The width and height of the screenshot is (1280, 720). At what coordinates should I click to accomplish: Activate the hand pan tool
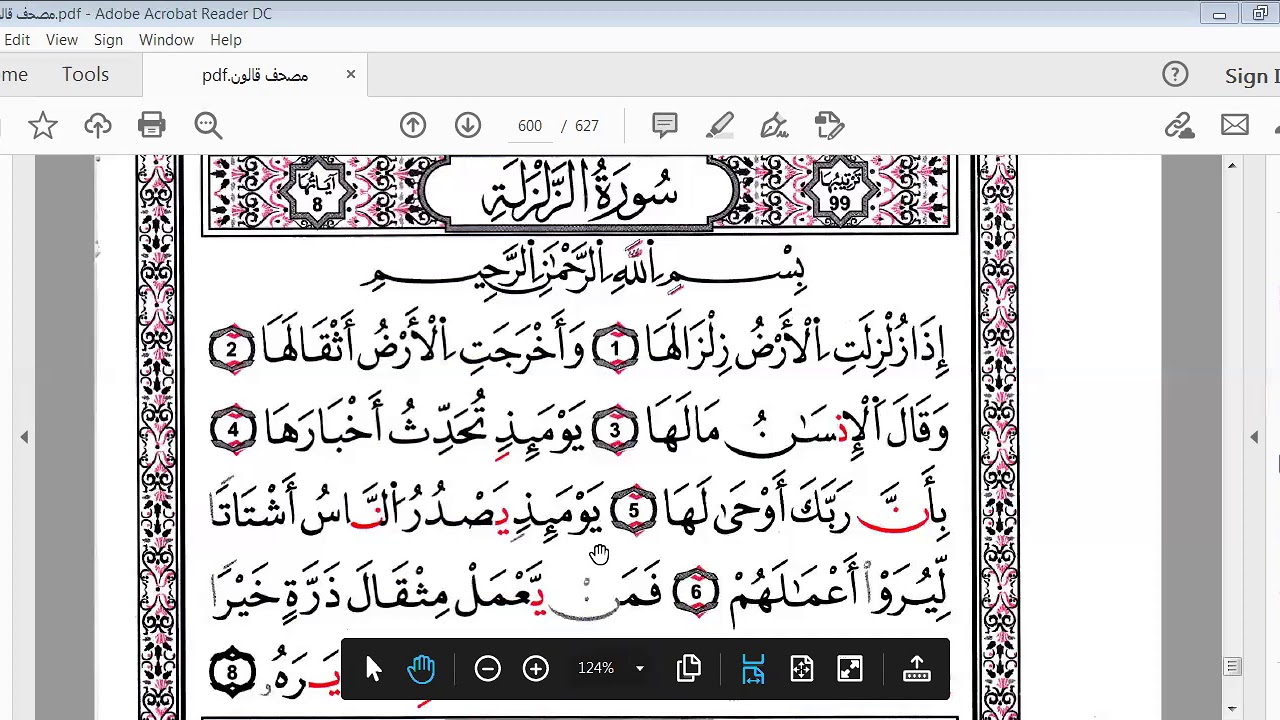(421, 669)
